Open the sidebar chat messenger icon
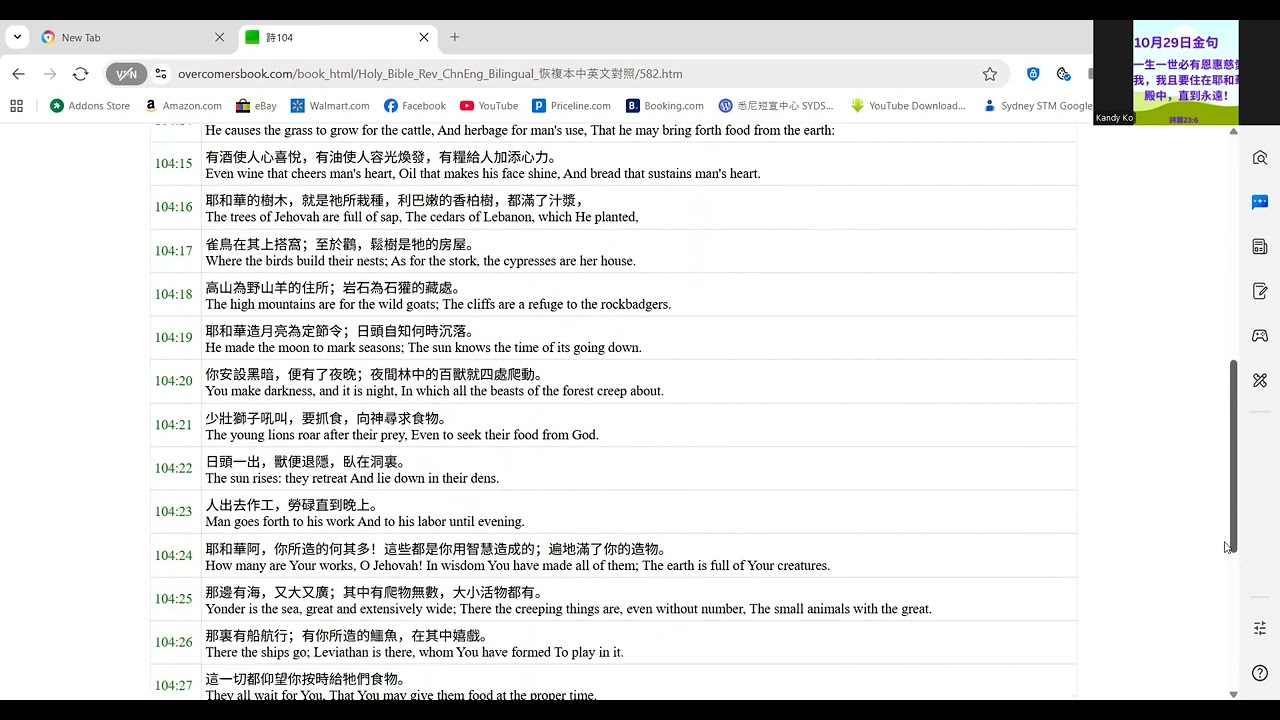1280x720 pixels. click(1260, 202)
